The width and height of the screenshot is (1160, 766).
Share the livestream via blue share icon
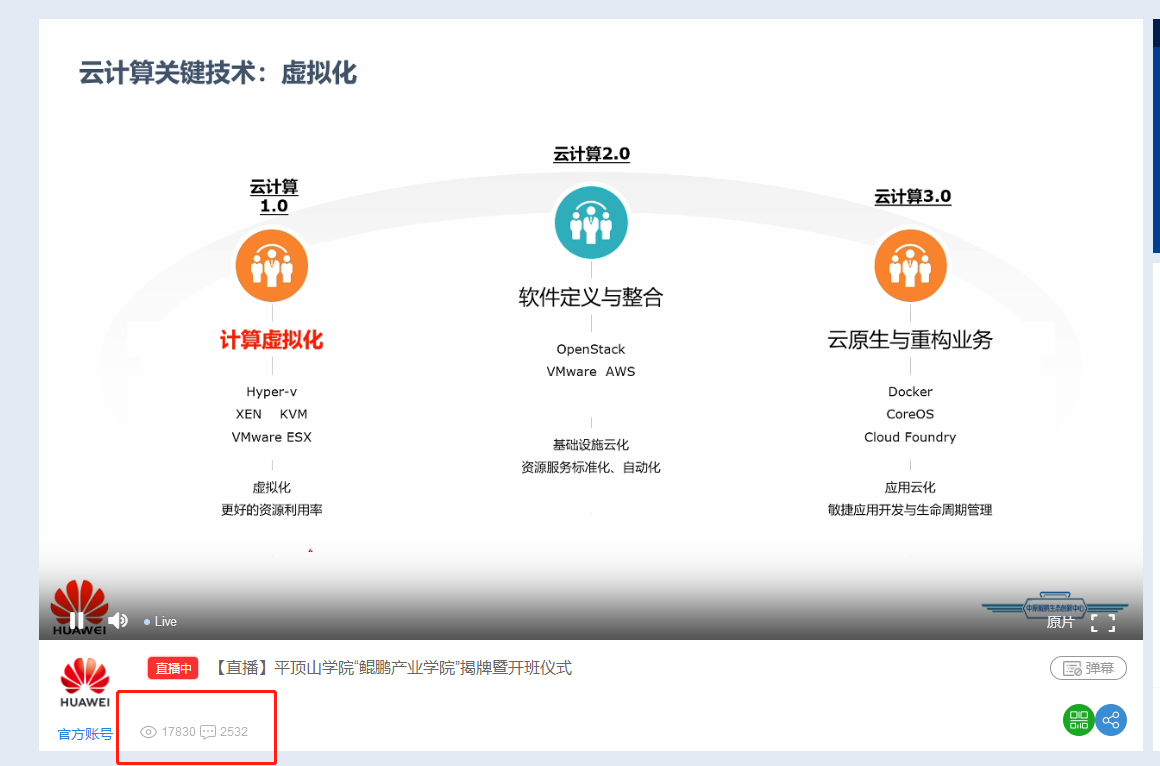(x=1111, y=720)
